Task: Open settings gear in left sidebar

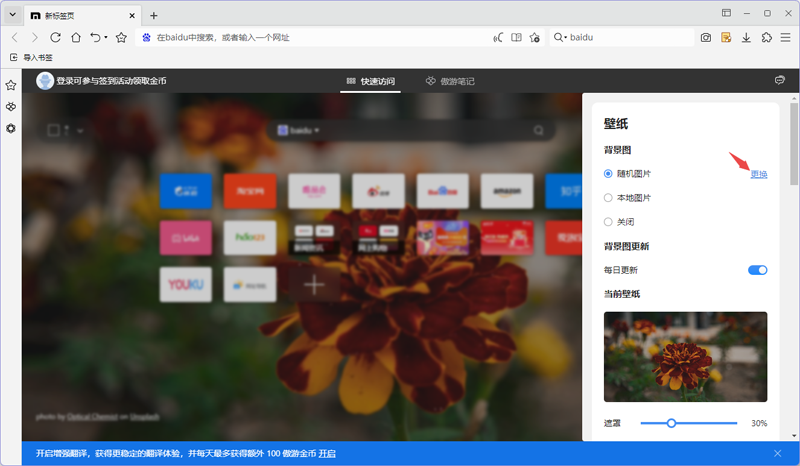Action: 11,128
